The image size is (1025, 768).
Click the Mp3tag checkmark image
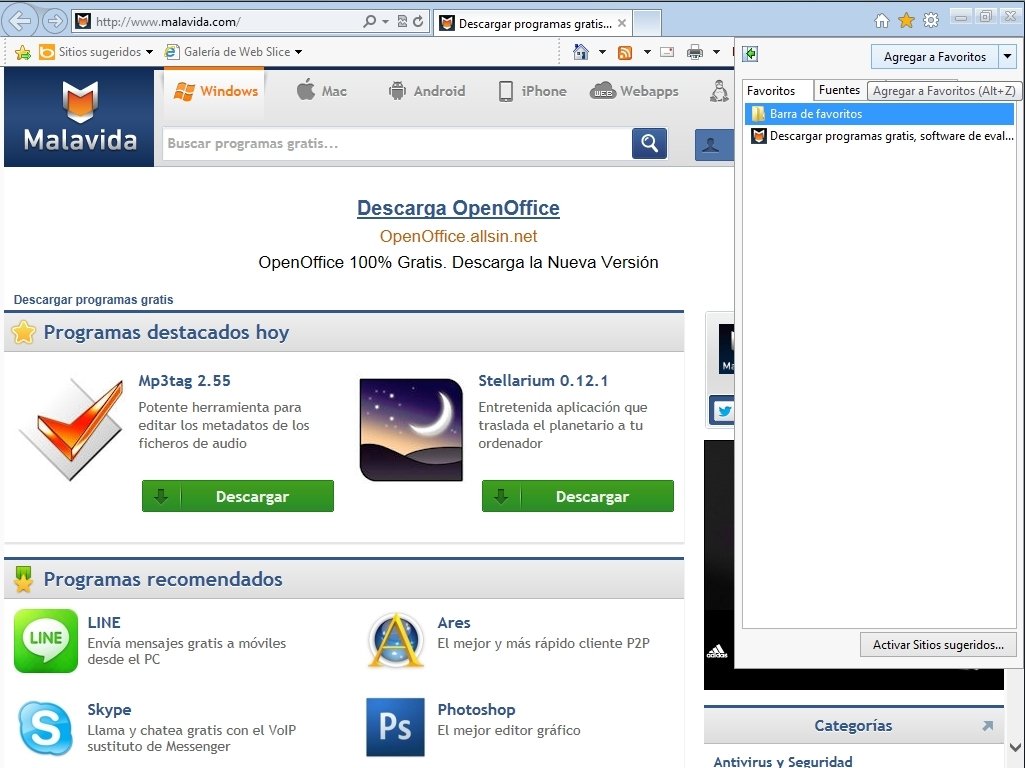(71, 429)
